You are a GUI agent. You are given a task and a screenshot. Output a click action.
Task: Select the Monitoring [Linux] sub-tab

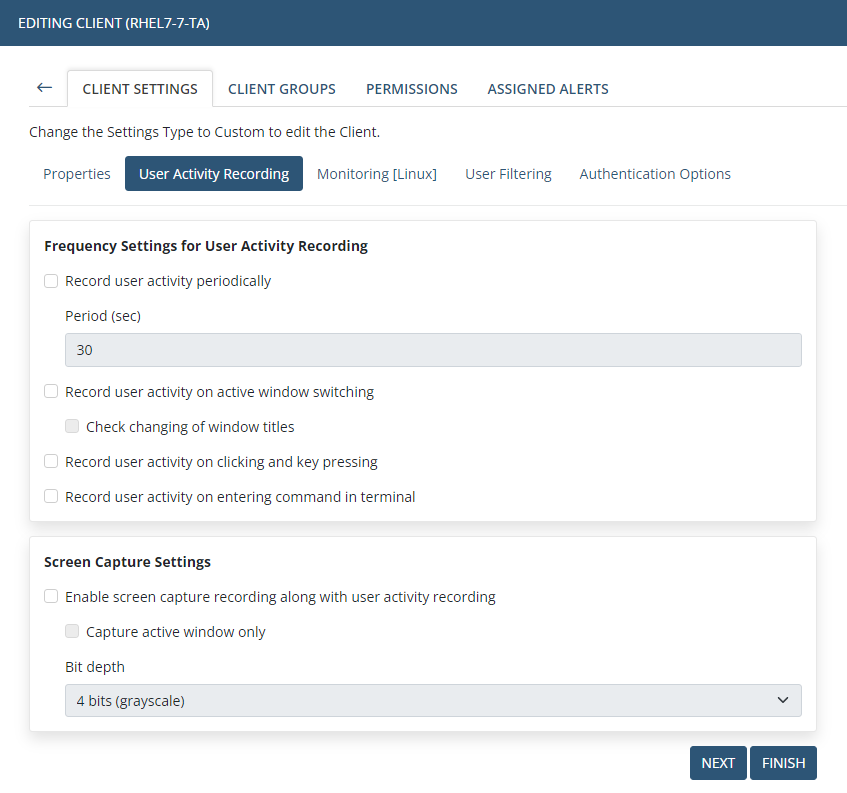[376, 174]
